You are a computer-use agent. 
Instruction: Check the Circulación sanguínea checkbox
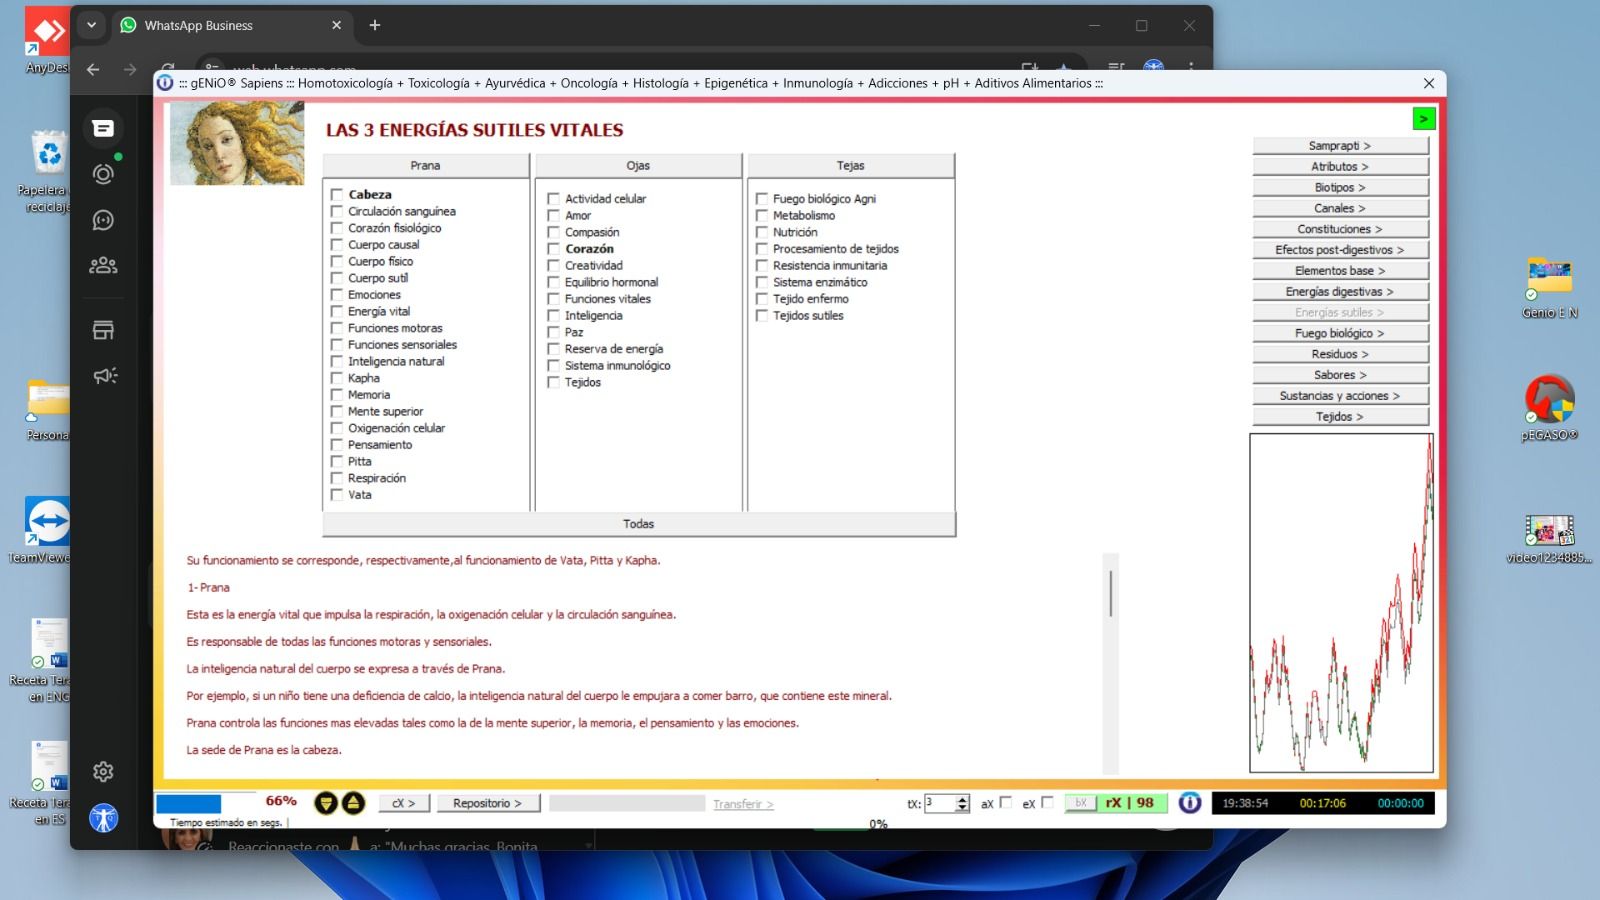coord(337,212)
